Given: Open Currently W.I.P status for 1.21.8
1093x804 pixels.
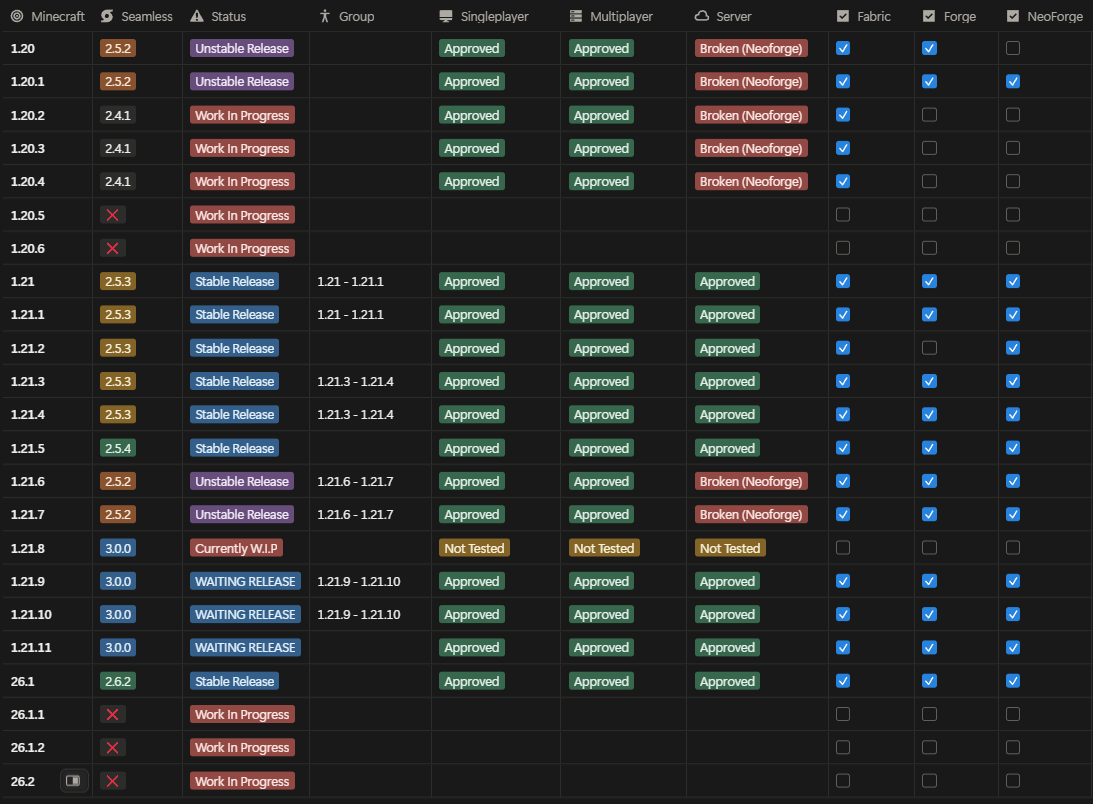Looking at the screenshot, I should [236, 548].
